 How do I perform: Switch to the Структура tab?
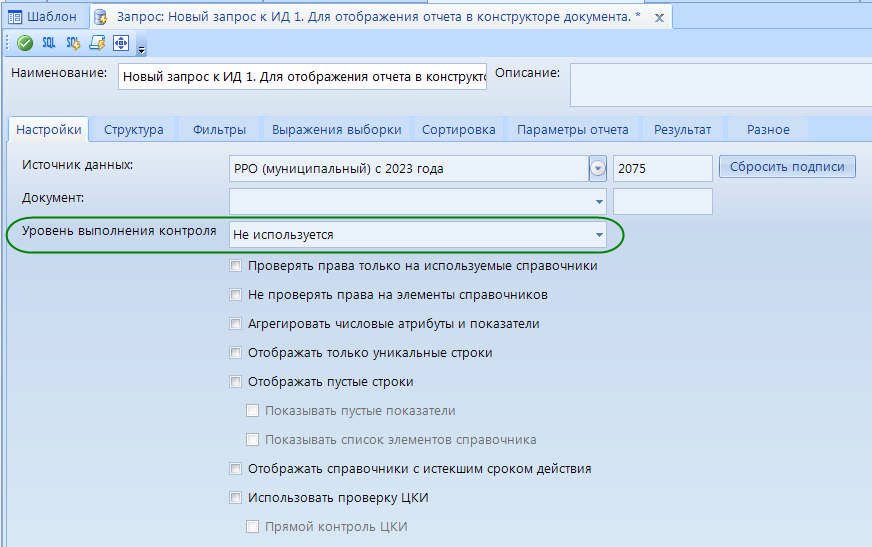tap(133, 130)
